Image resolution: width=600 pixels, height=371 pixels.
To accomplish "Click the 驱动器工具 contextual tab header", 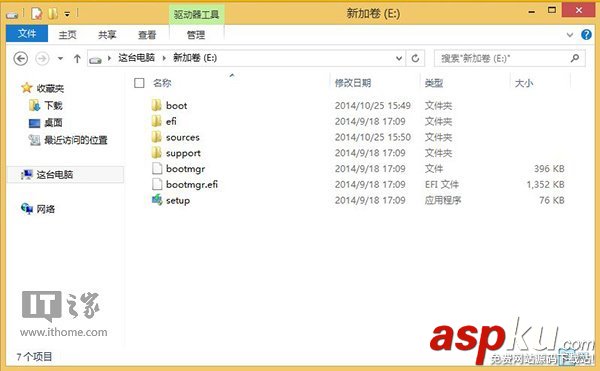I will 196,15.
